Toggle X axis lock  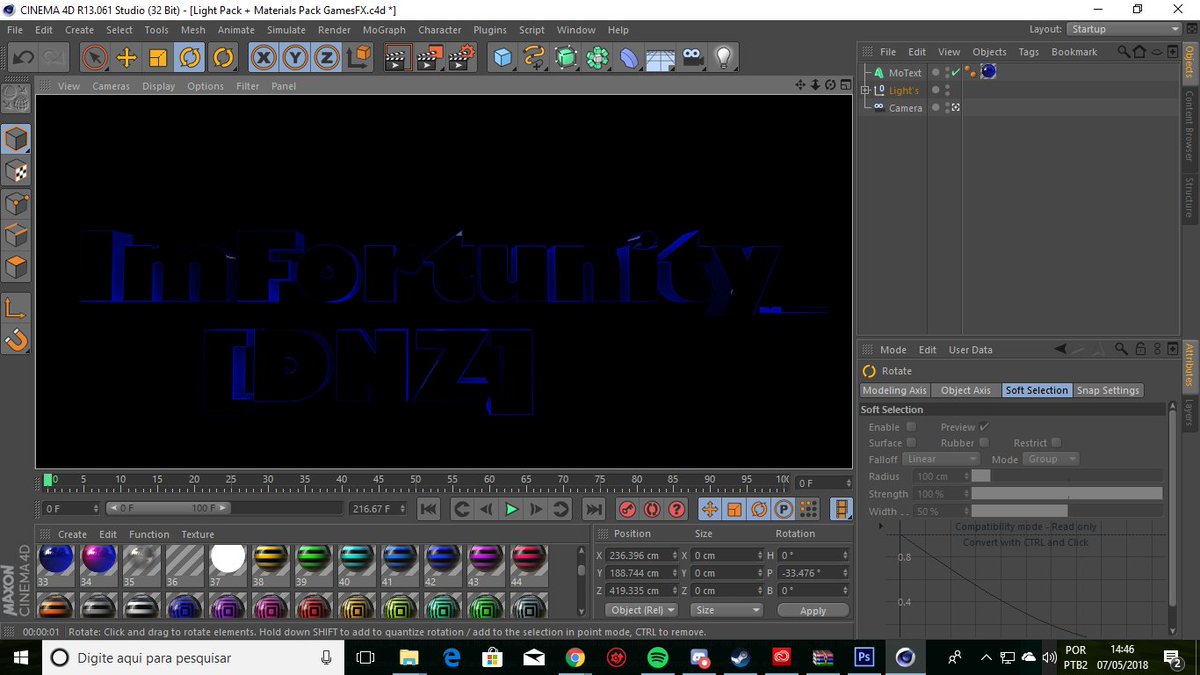pos(264,57)
